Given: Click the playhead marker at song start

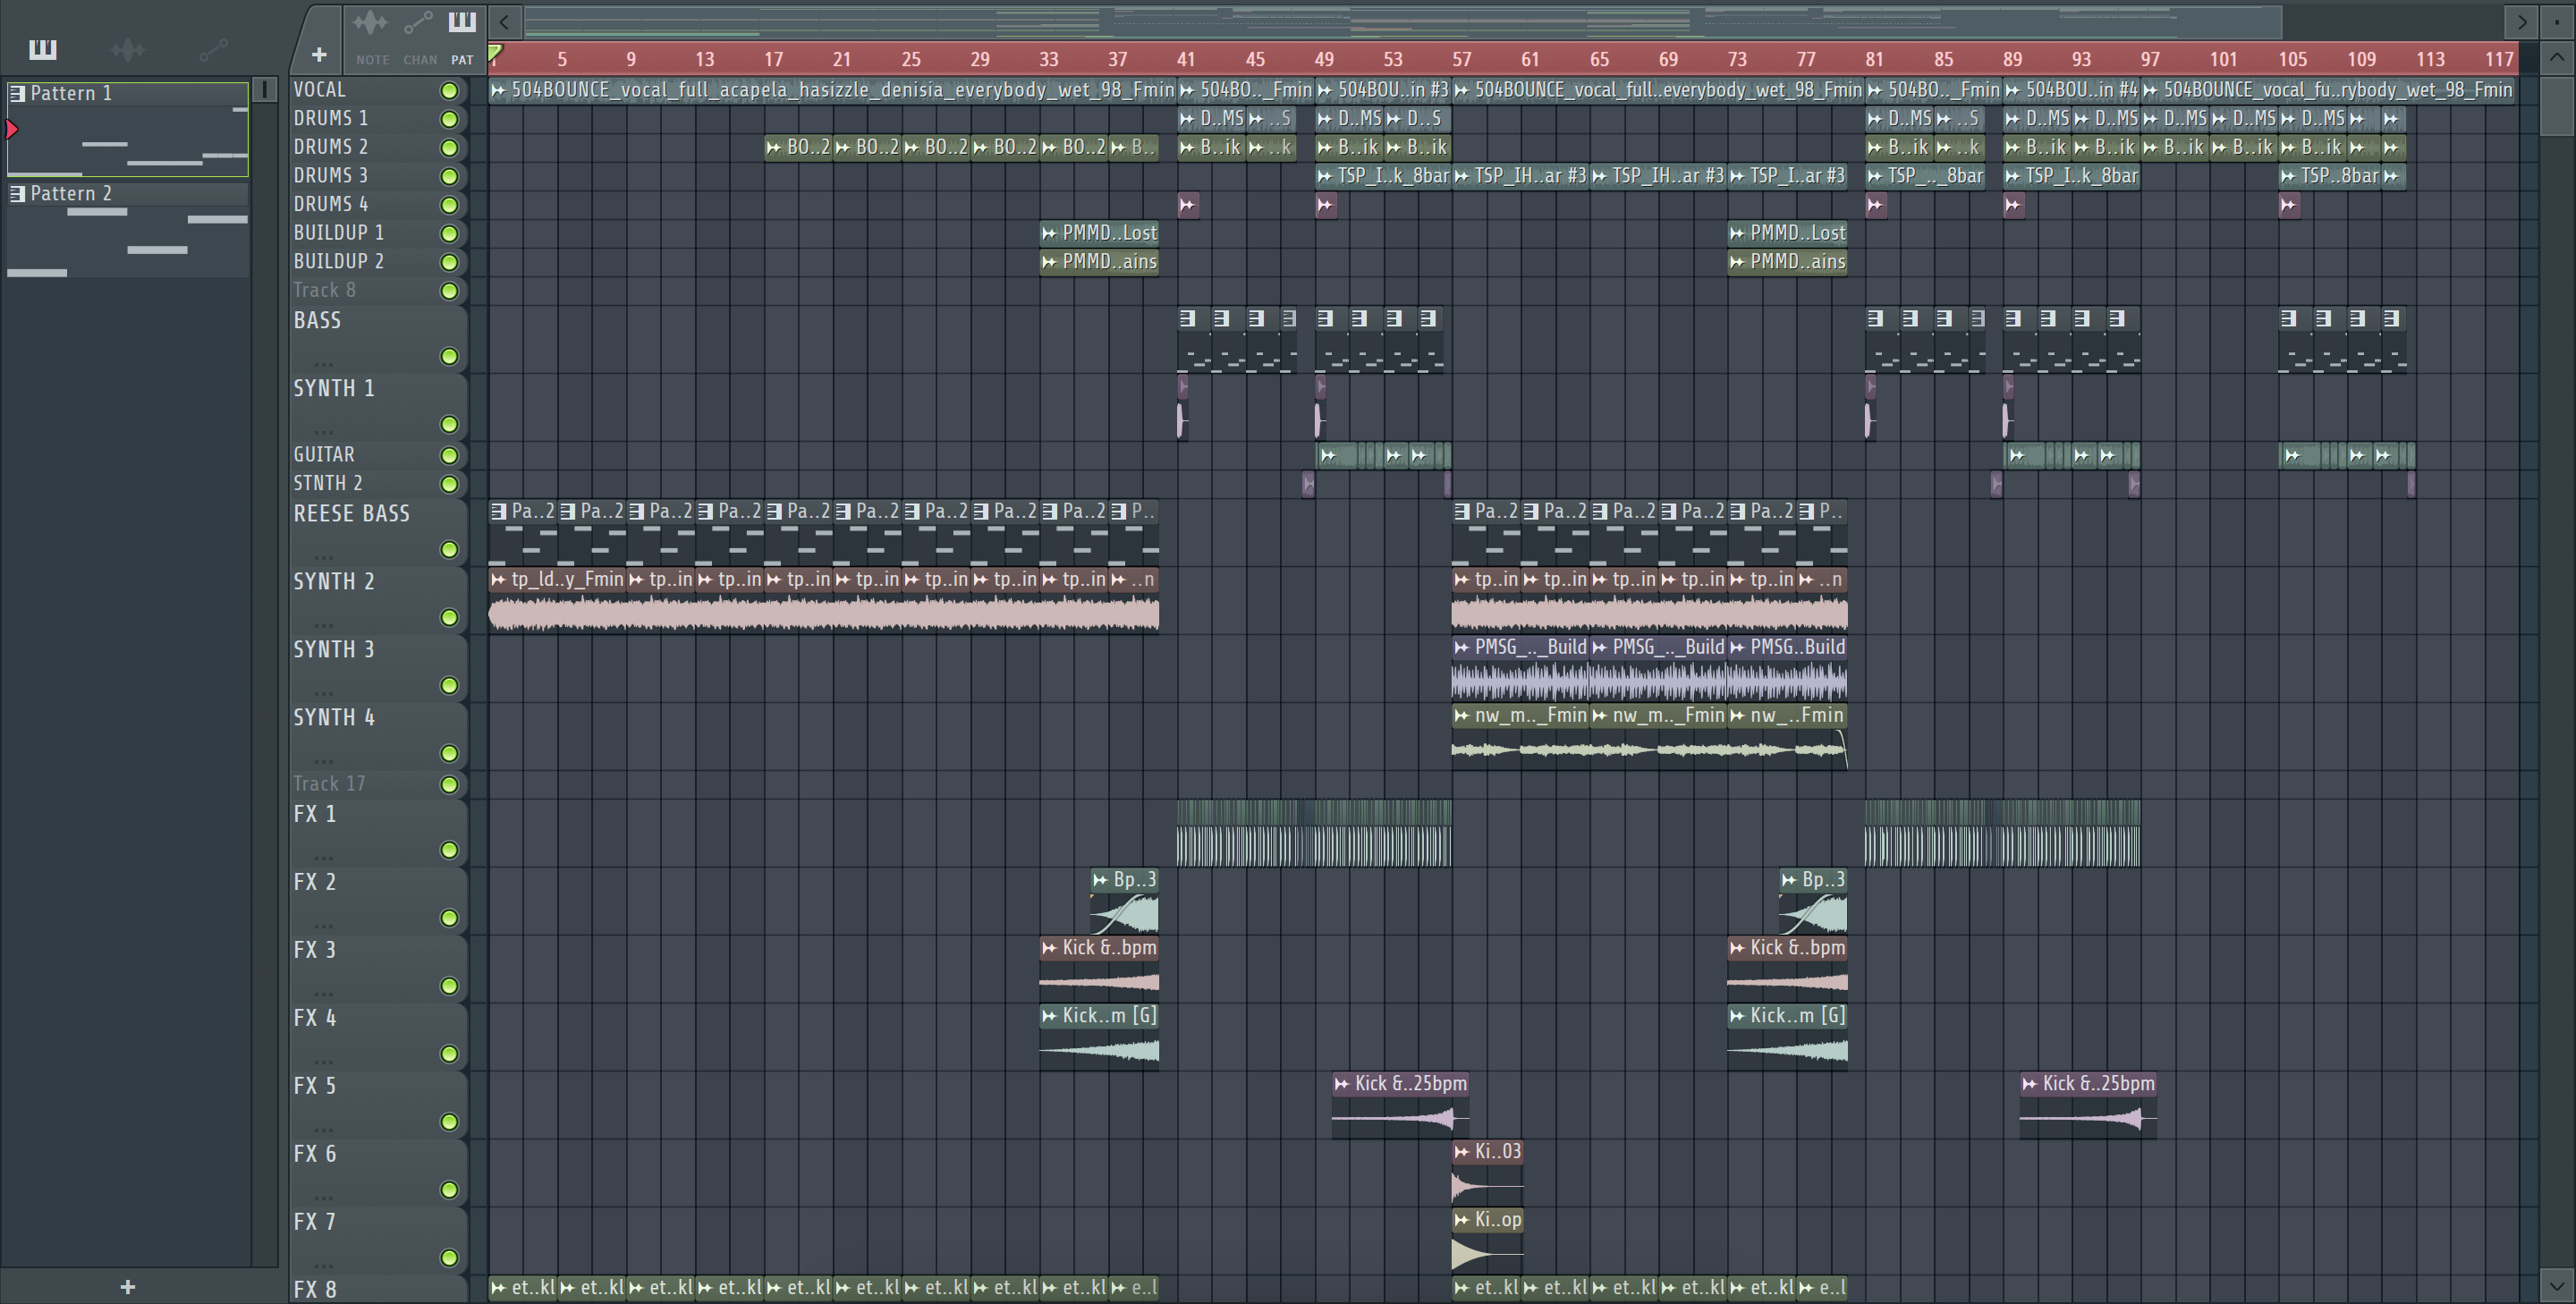Looking at the screenshot, I should click(495, 55).
